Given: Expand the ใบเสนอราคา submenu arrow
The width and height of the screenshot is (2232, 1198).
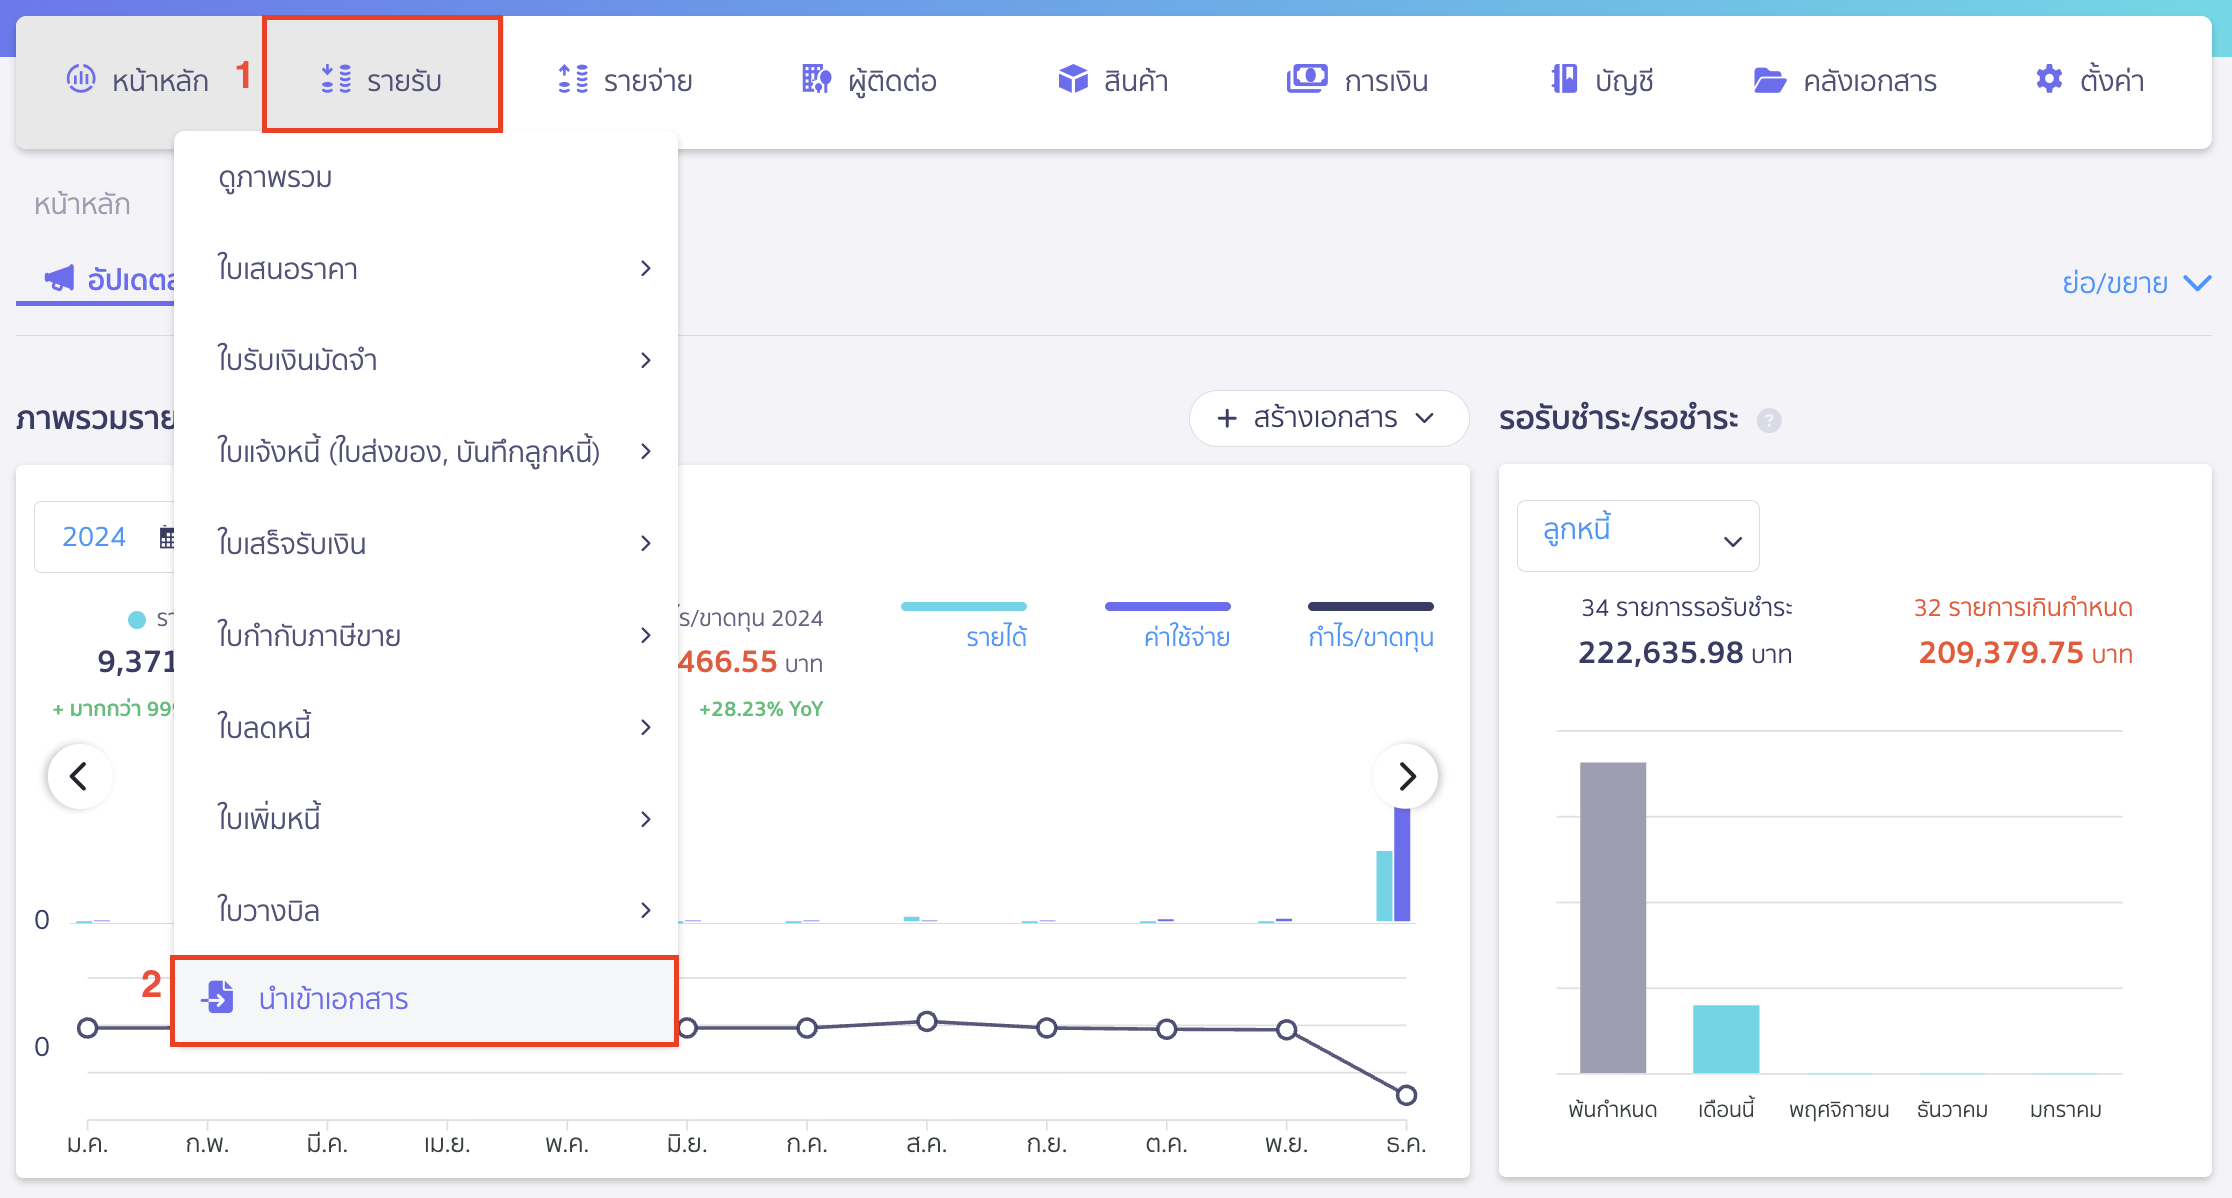Looking at the screenshot, I should pyautogui.click(x=646, y=268).
